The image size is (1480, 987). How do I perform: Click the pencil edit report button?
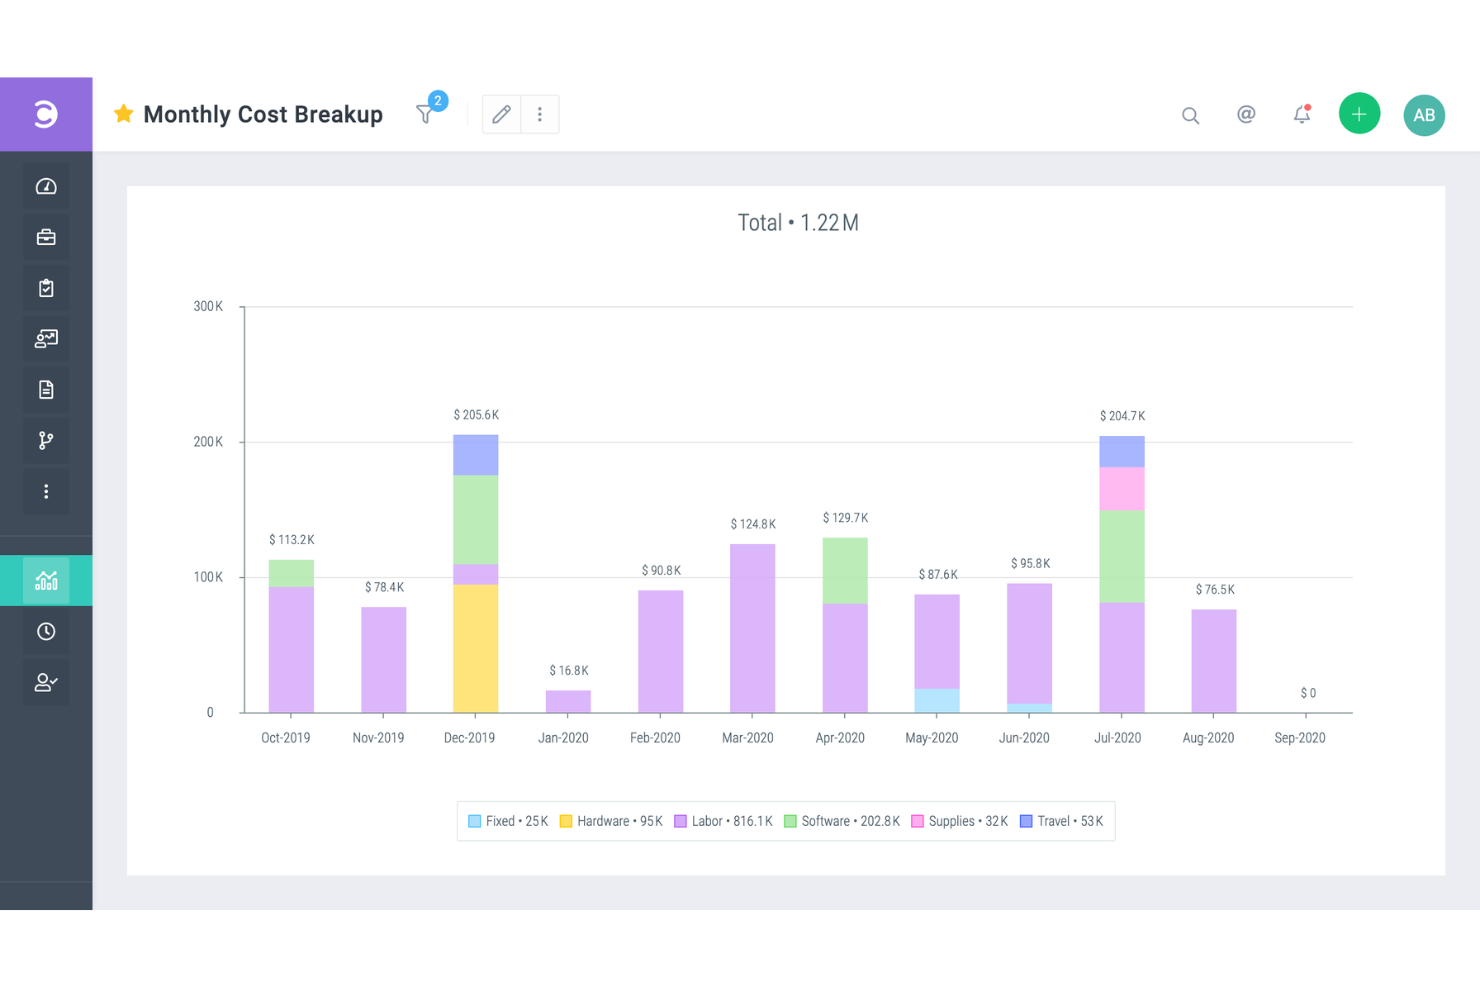point(502,114)
